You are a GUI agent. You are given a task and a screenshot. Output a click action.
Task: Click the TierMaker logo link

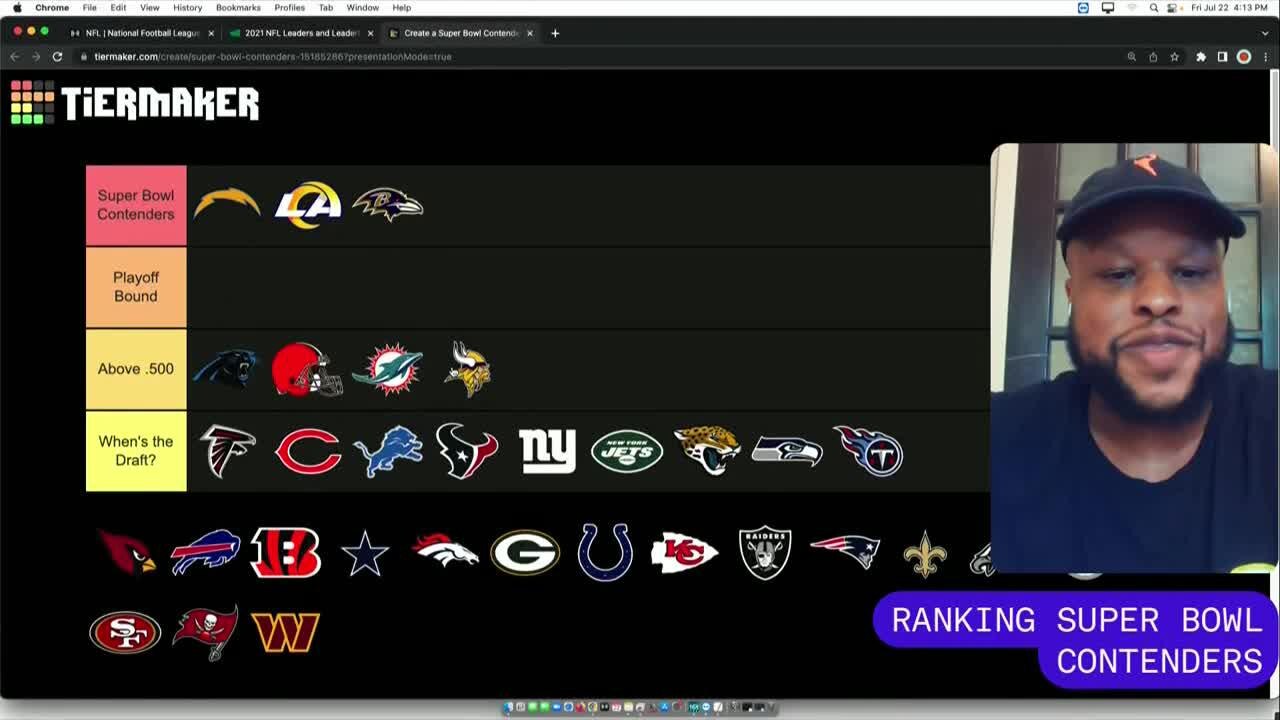pos(135,103)
